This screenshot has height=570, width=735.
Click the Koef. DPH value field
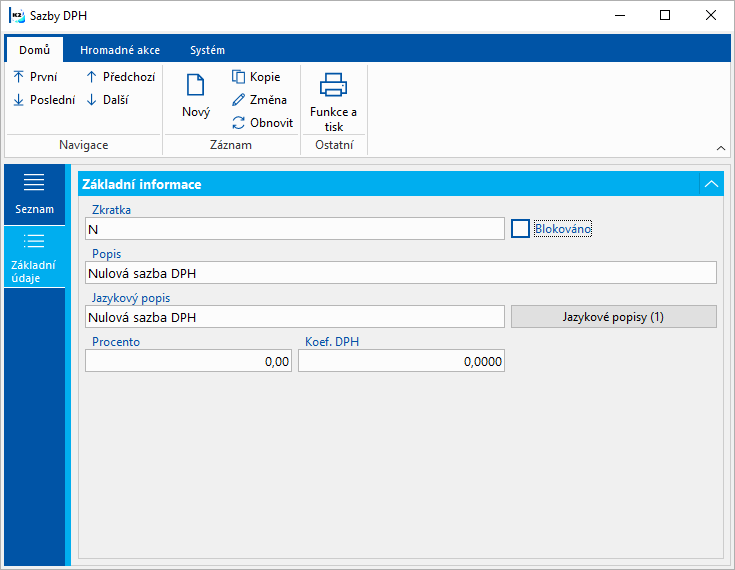click(x=401, y=361)
